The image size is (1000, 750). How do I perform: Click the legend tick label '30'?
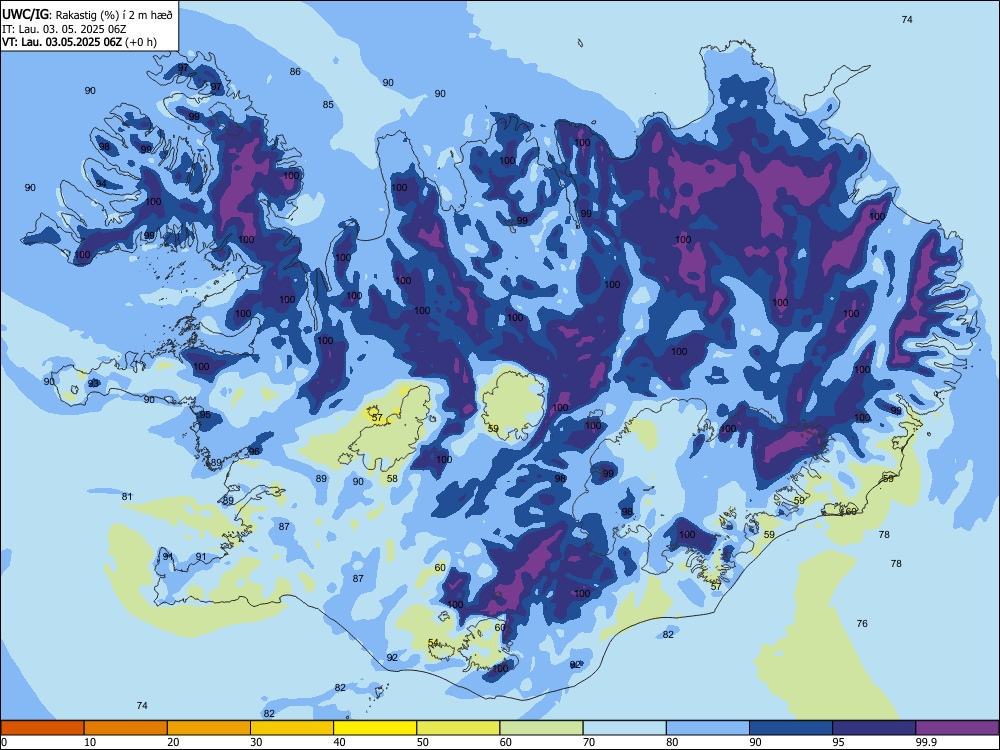point(256,742)
